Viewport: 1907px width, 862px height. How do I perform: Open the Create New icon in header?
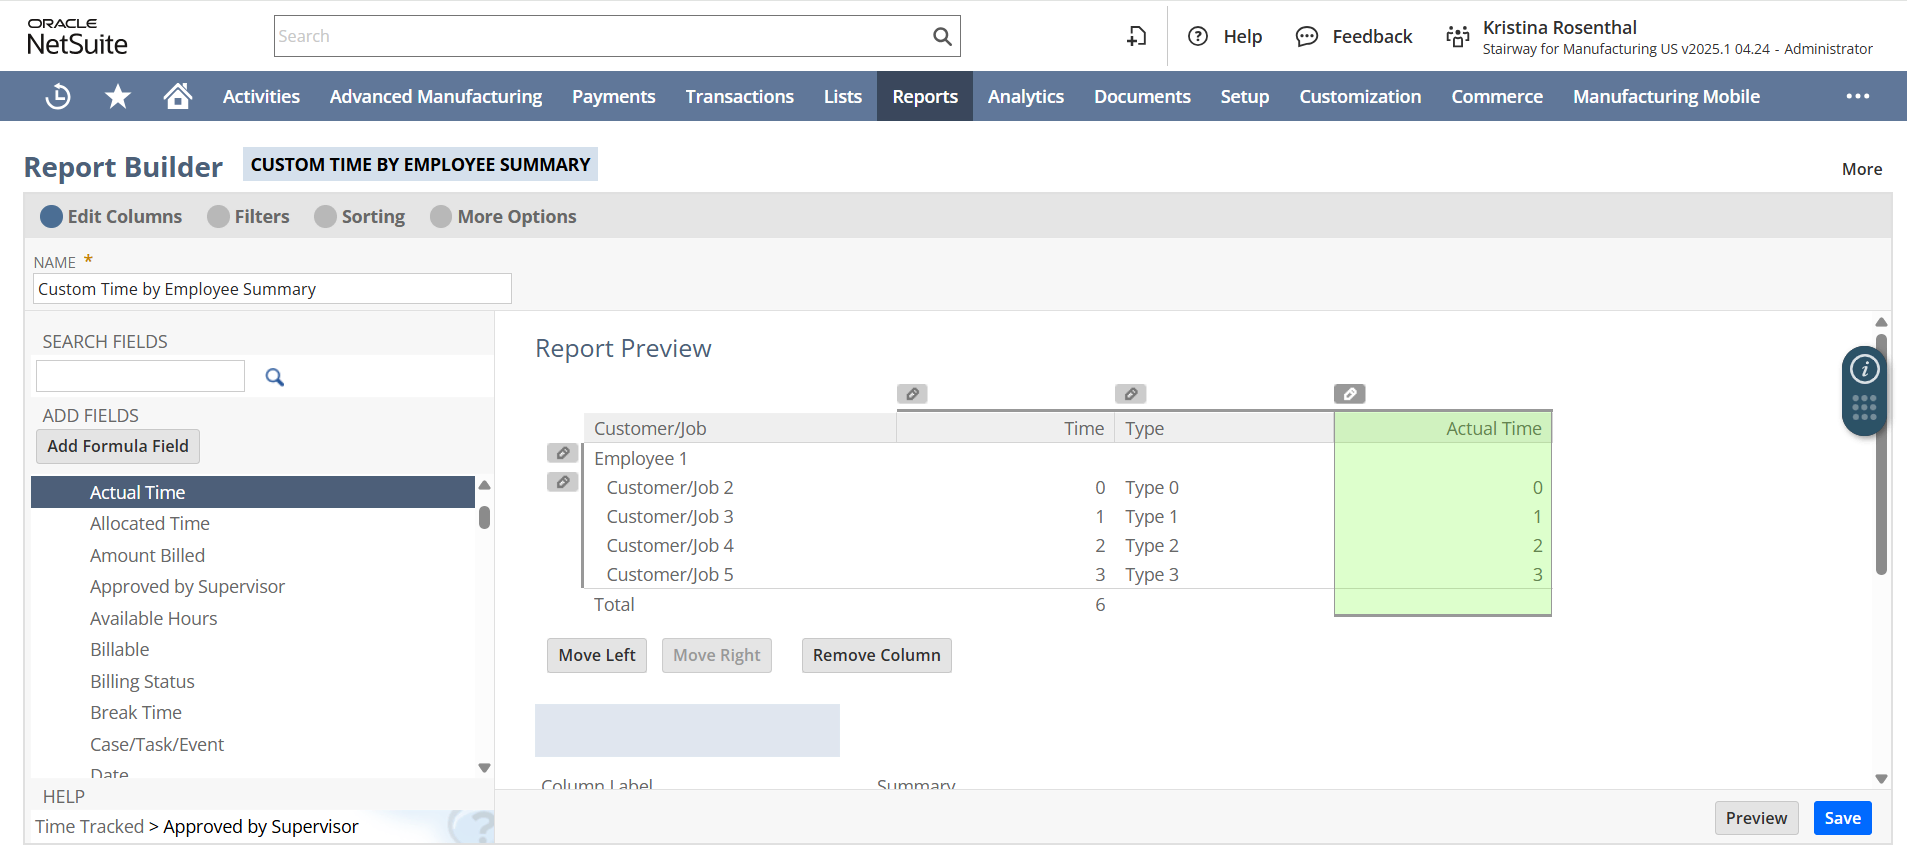coord(1137,36)
